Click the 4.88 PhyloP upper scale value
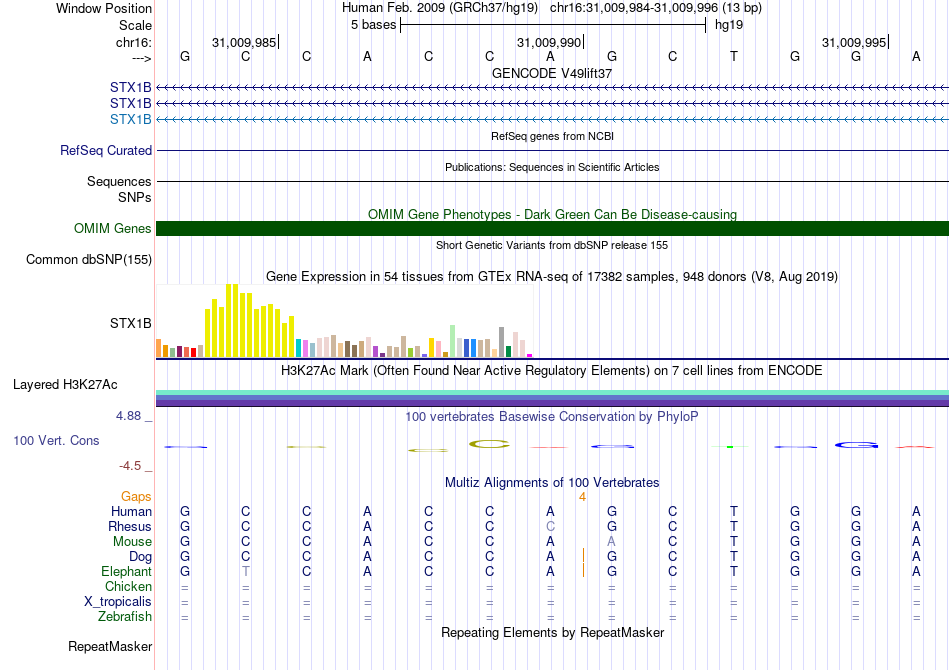The width and height of the screenshot is (950, 670). [x=128, y=416]
